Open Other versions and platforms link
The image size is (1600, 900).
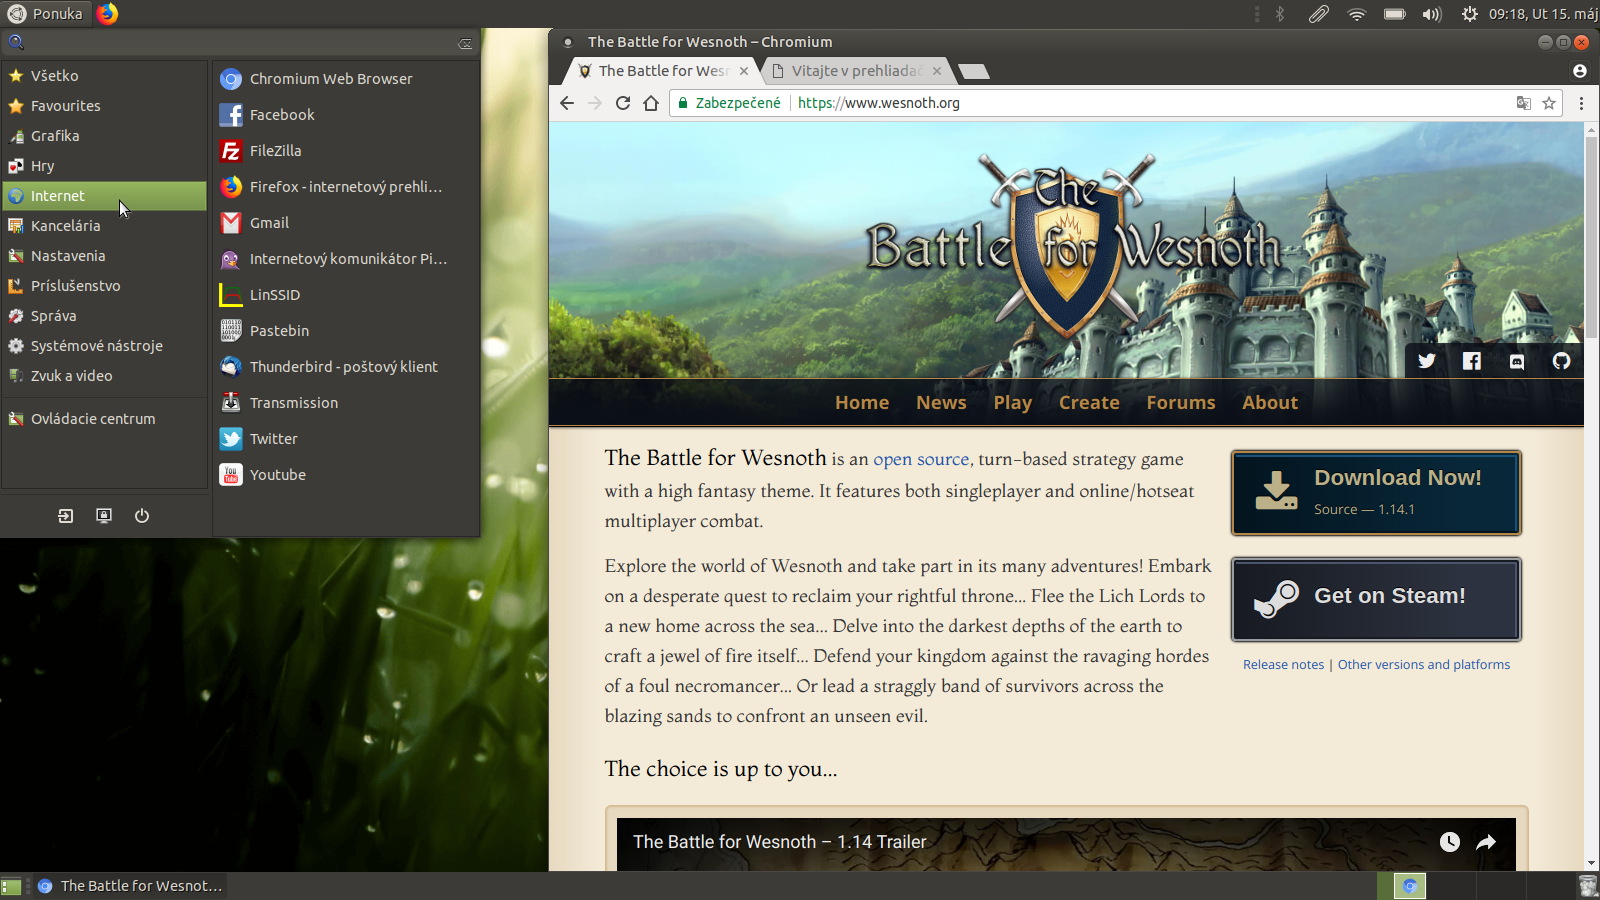click(x=1424, y=665)
